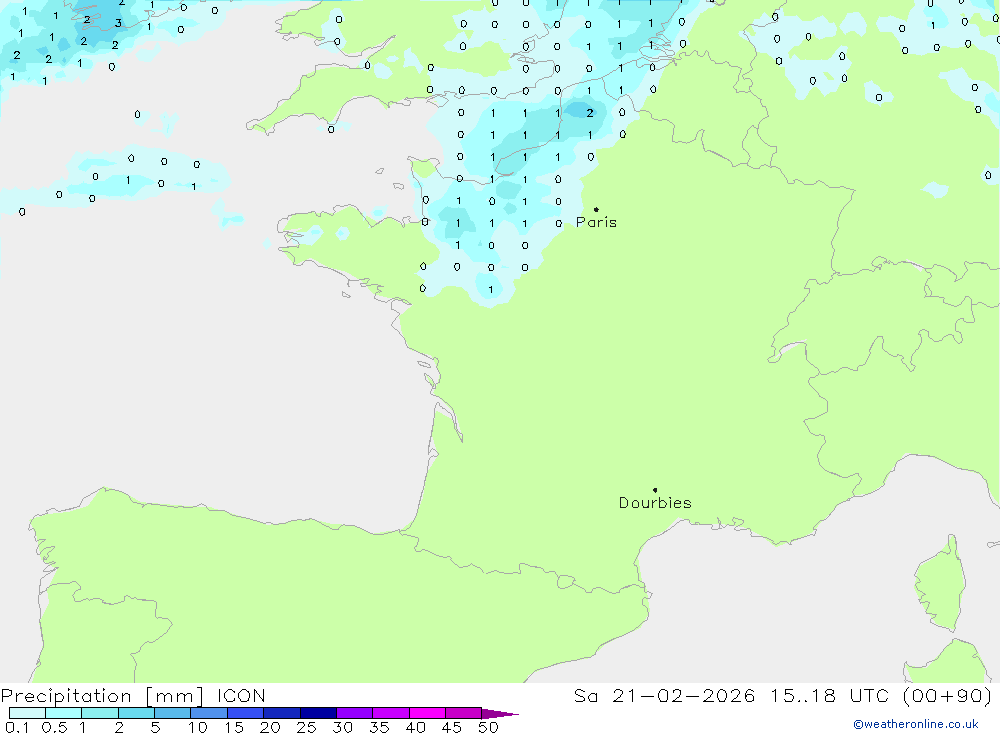Click the date '21-02-2026' in the caption
The height and width of the screenshot is (733, 1000).
coord(684,696)
